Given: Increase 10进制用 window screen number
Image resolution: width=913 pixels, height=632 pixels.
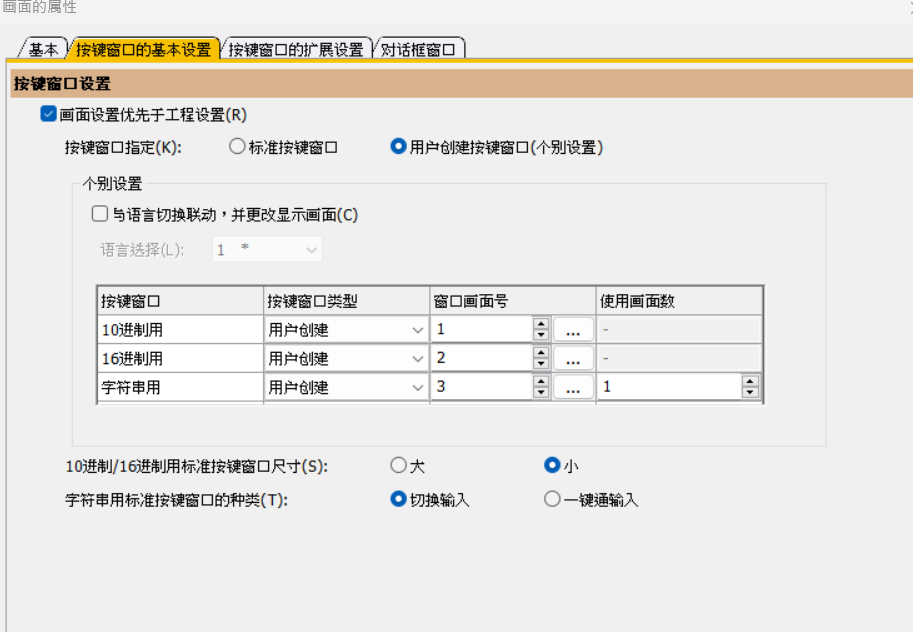Looking at the screenshot, I should pyautogui.click(x=541, y=324).
